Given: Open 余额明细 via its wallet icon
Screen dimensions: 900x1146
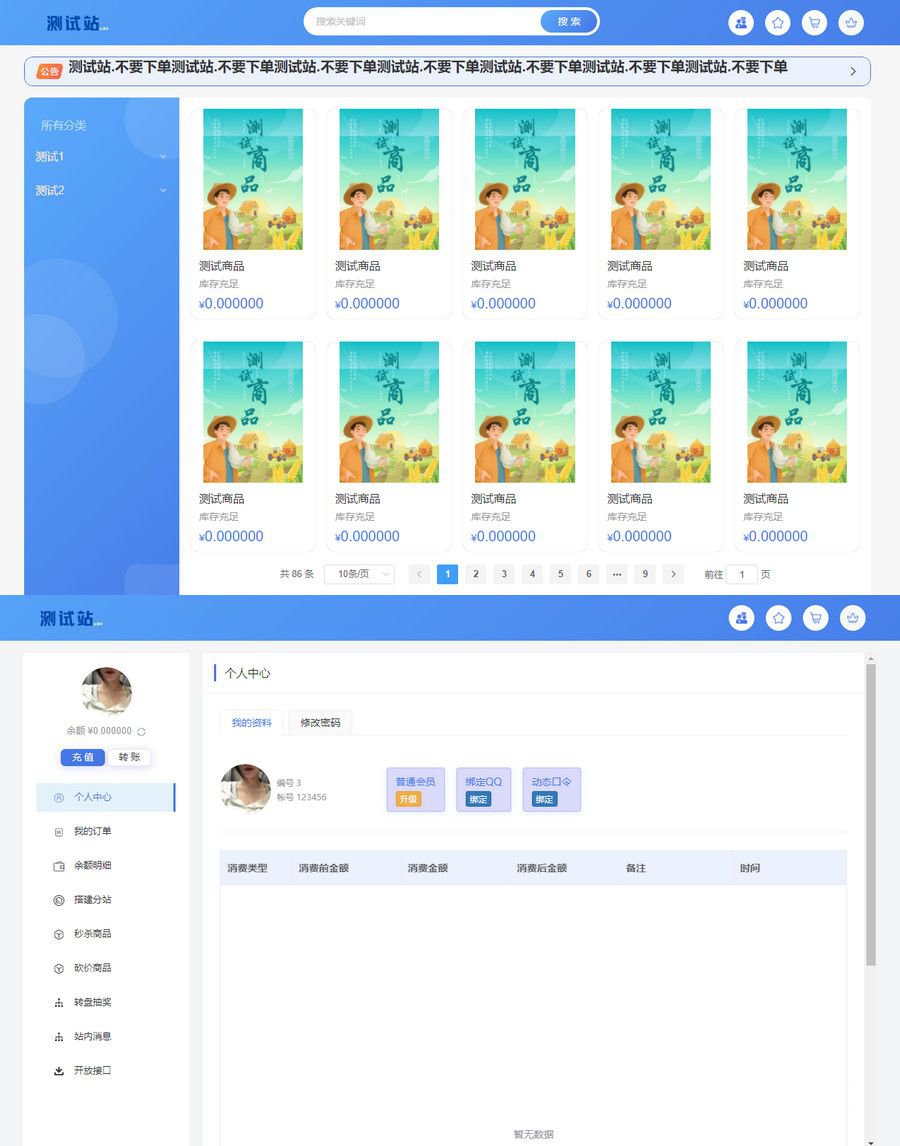Looking at the screenshot, I should (x=60, y=866).
